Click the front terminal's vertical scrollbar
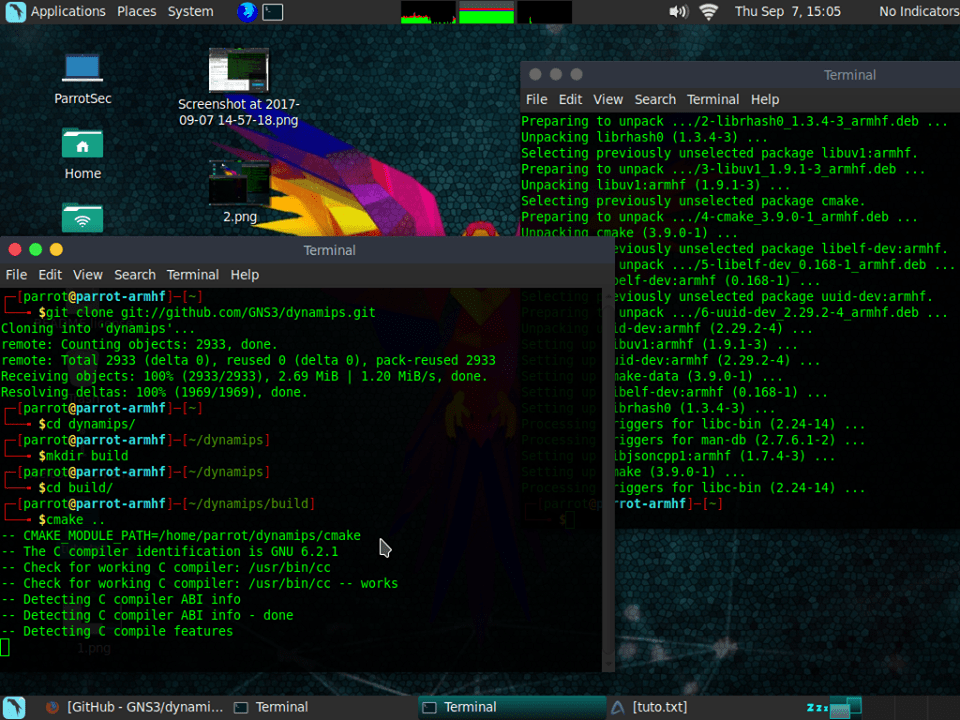This screenshot has height=720, width=960. click(x=609, y=479)
